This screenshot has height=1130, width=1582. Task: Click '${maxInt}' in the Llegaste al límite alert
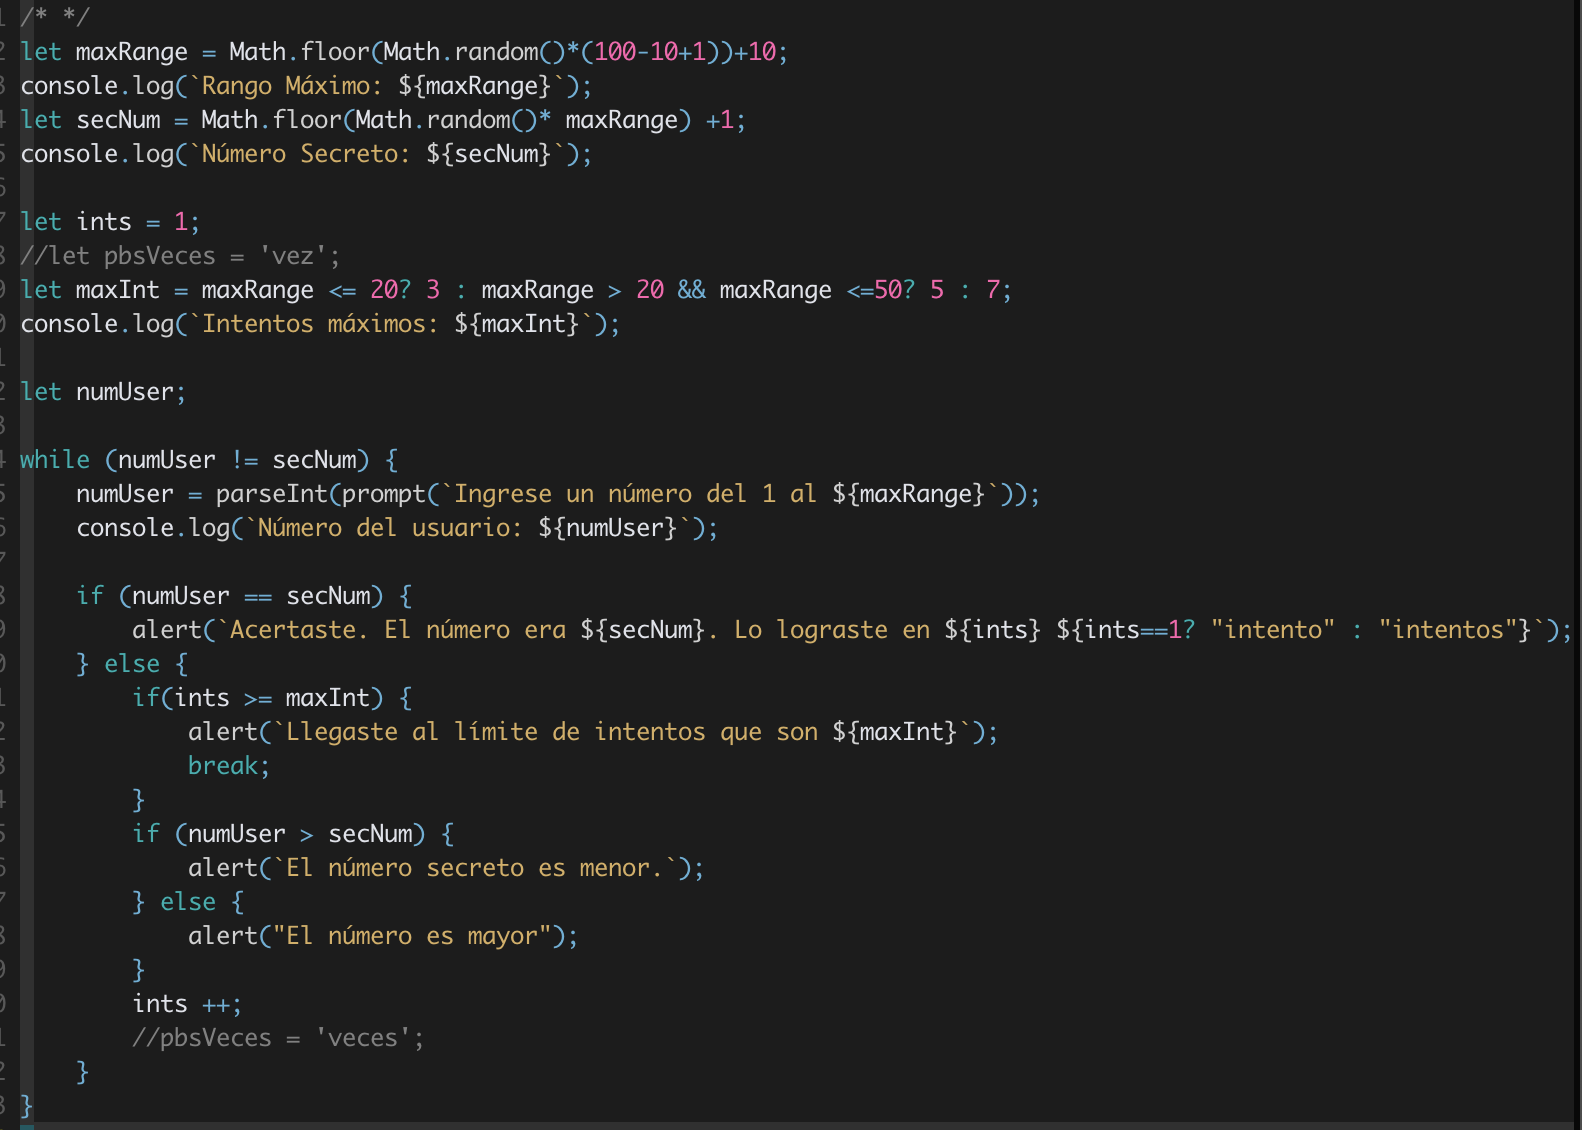tap(895, 732)
